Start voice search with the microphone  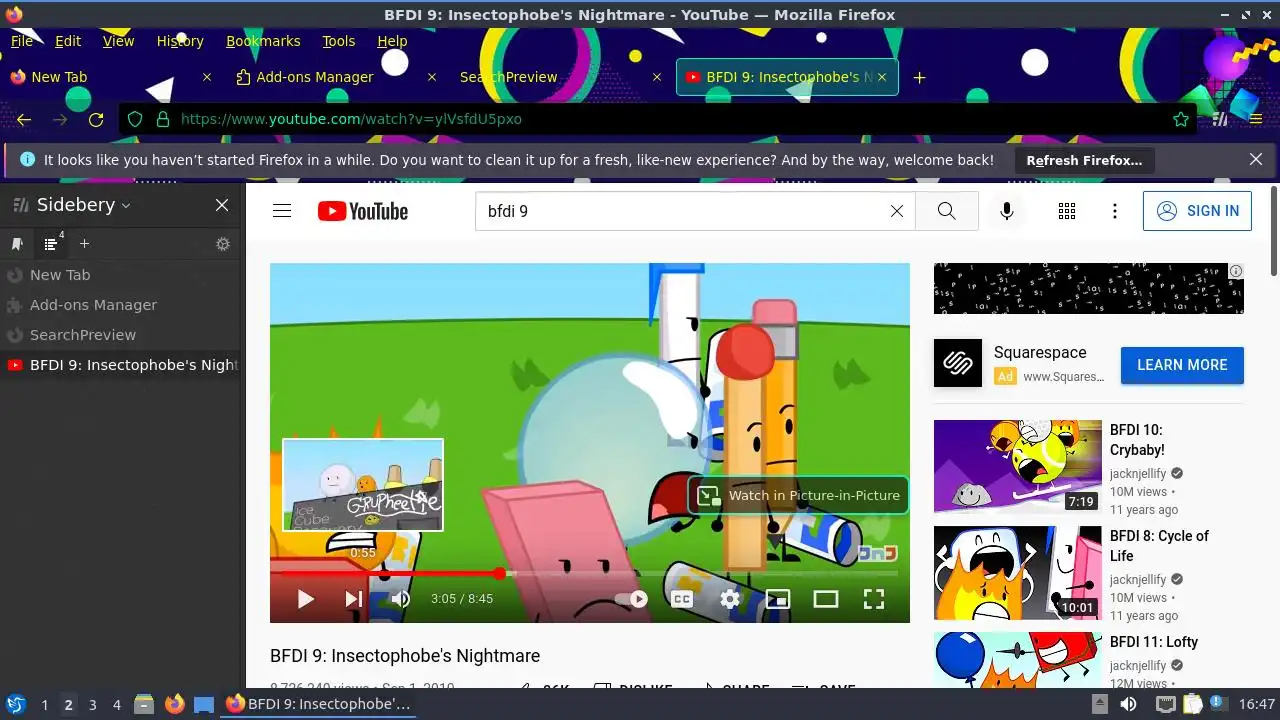click(x=1007, y=211)
